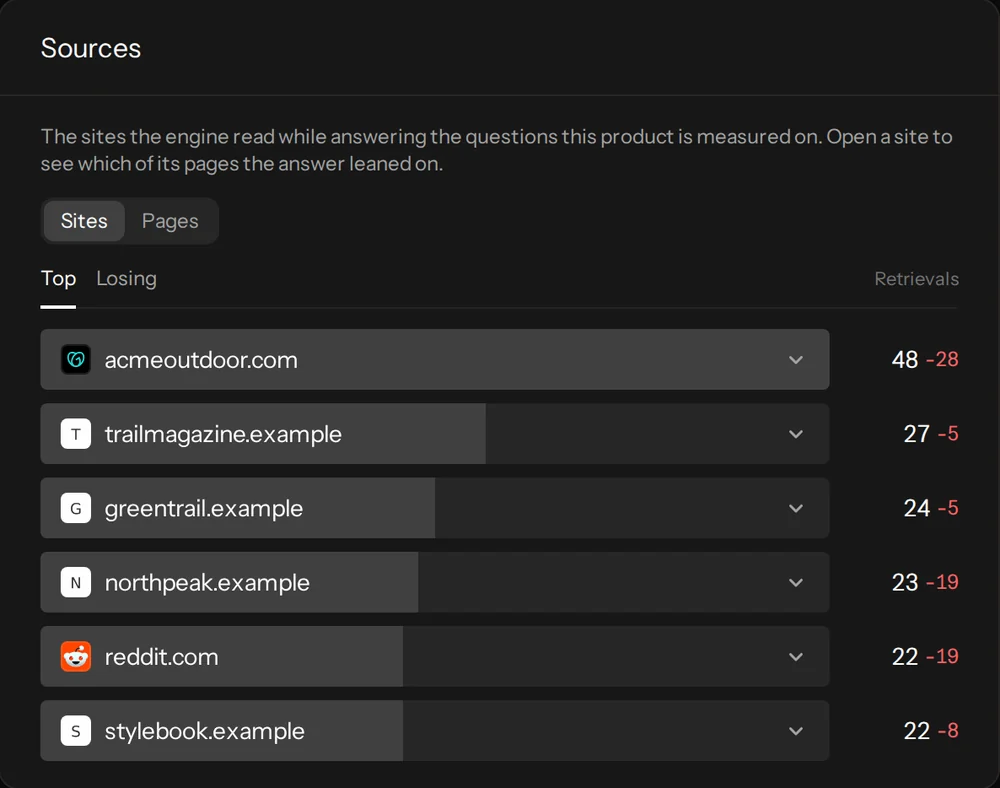Click the 24 retrievals count for greentrail.example
Image resolution: width=1000 pixels, height=788 pixels.
pos(916,508)
